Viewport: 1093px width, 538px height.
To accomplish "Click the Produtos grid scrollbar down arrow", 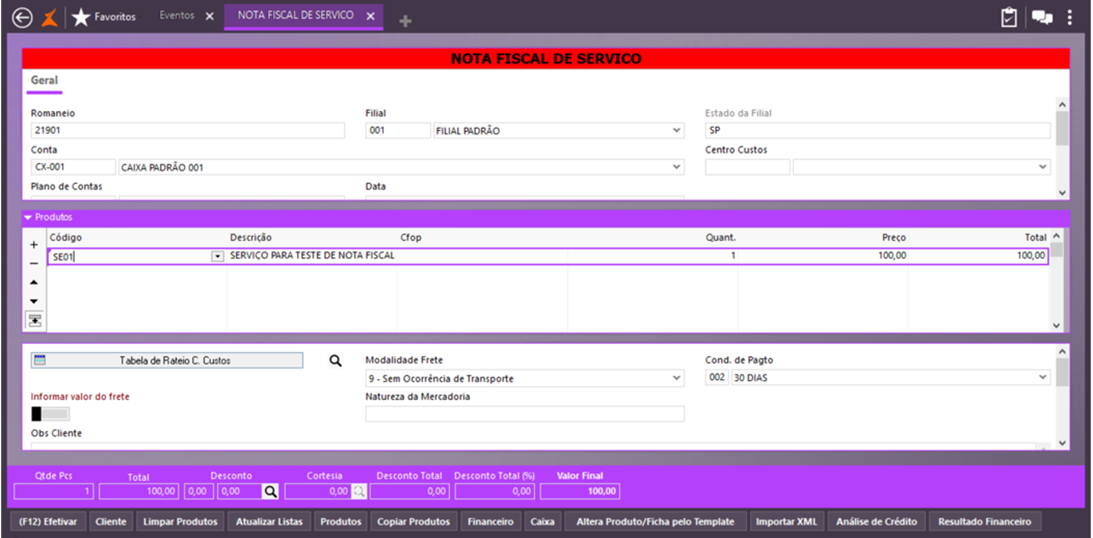I will tap(1057, 325).
